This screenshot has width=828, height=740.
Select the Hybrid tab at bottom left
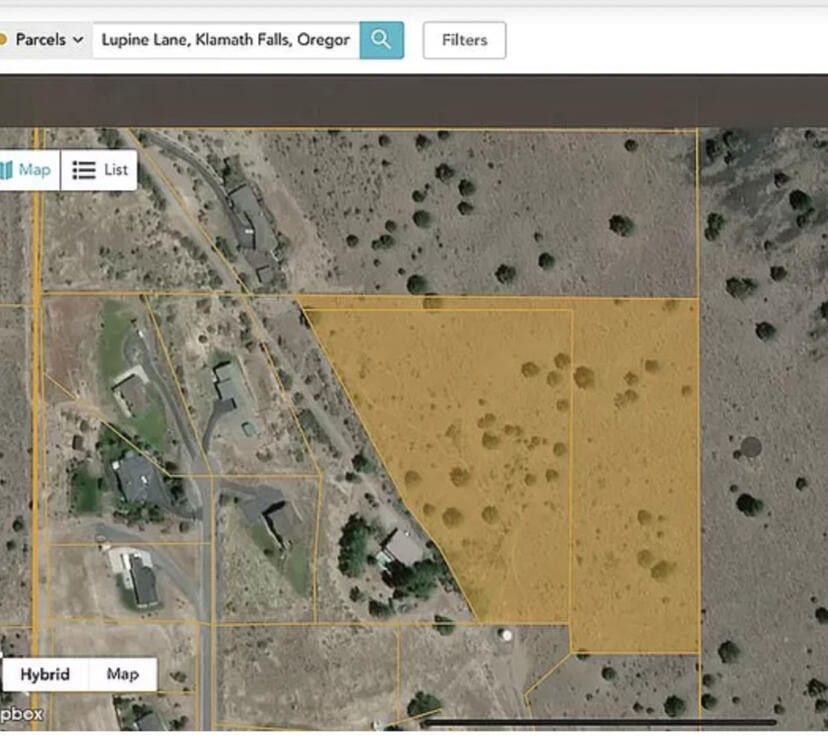46,674
